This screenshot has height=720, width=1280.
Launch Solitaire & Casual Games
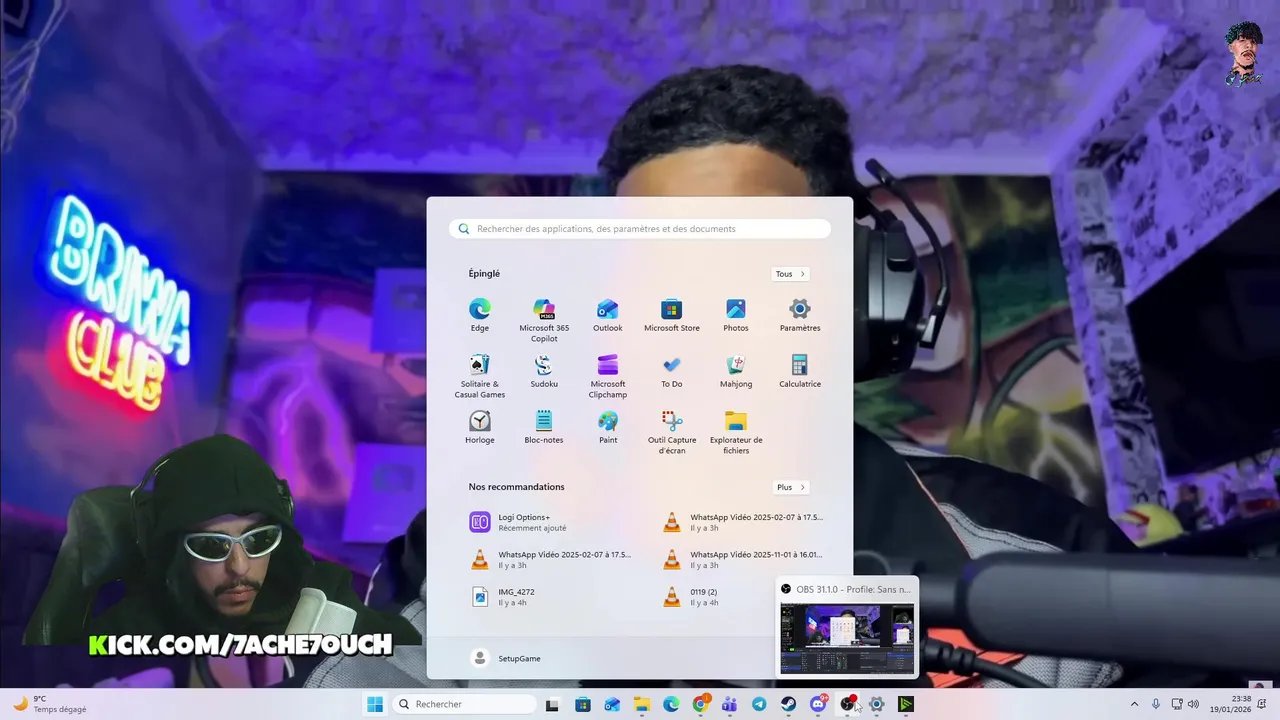[480, 376]
